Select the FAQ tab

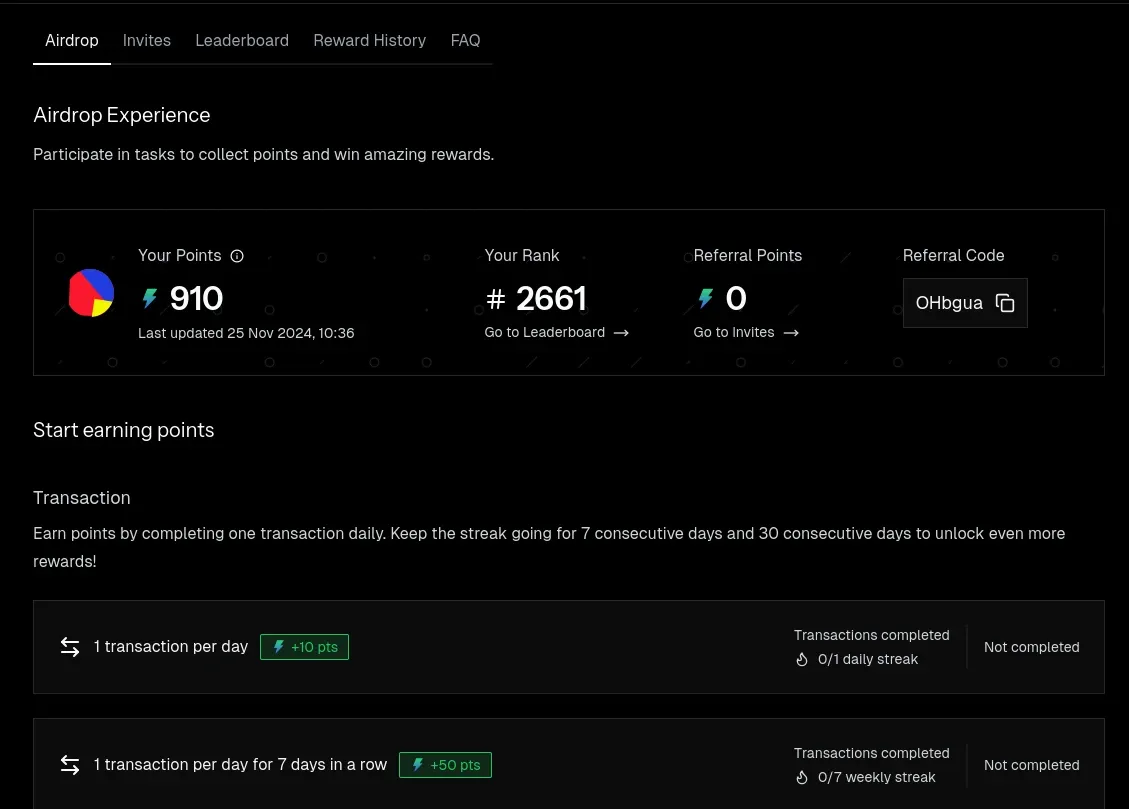pos(465,41)
